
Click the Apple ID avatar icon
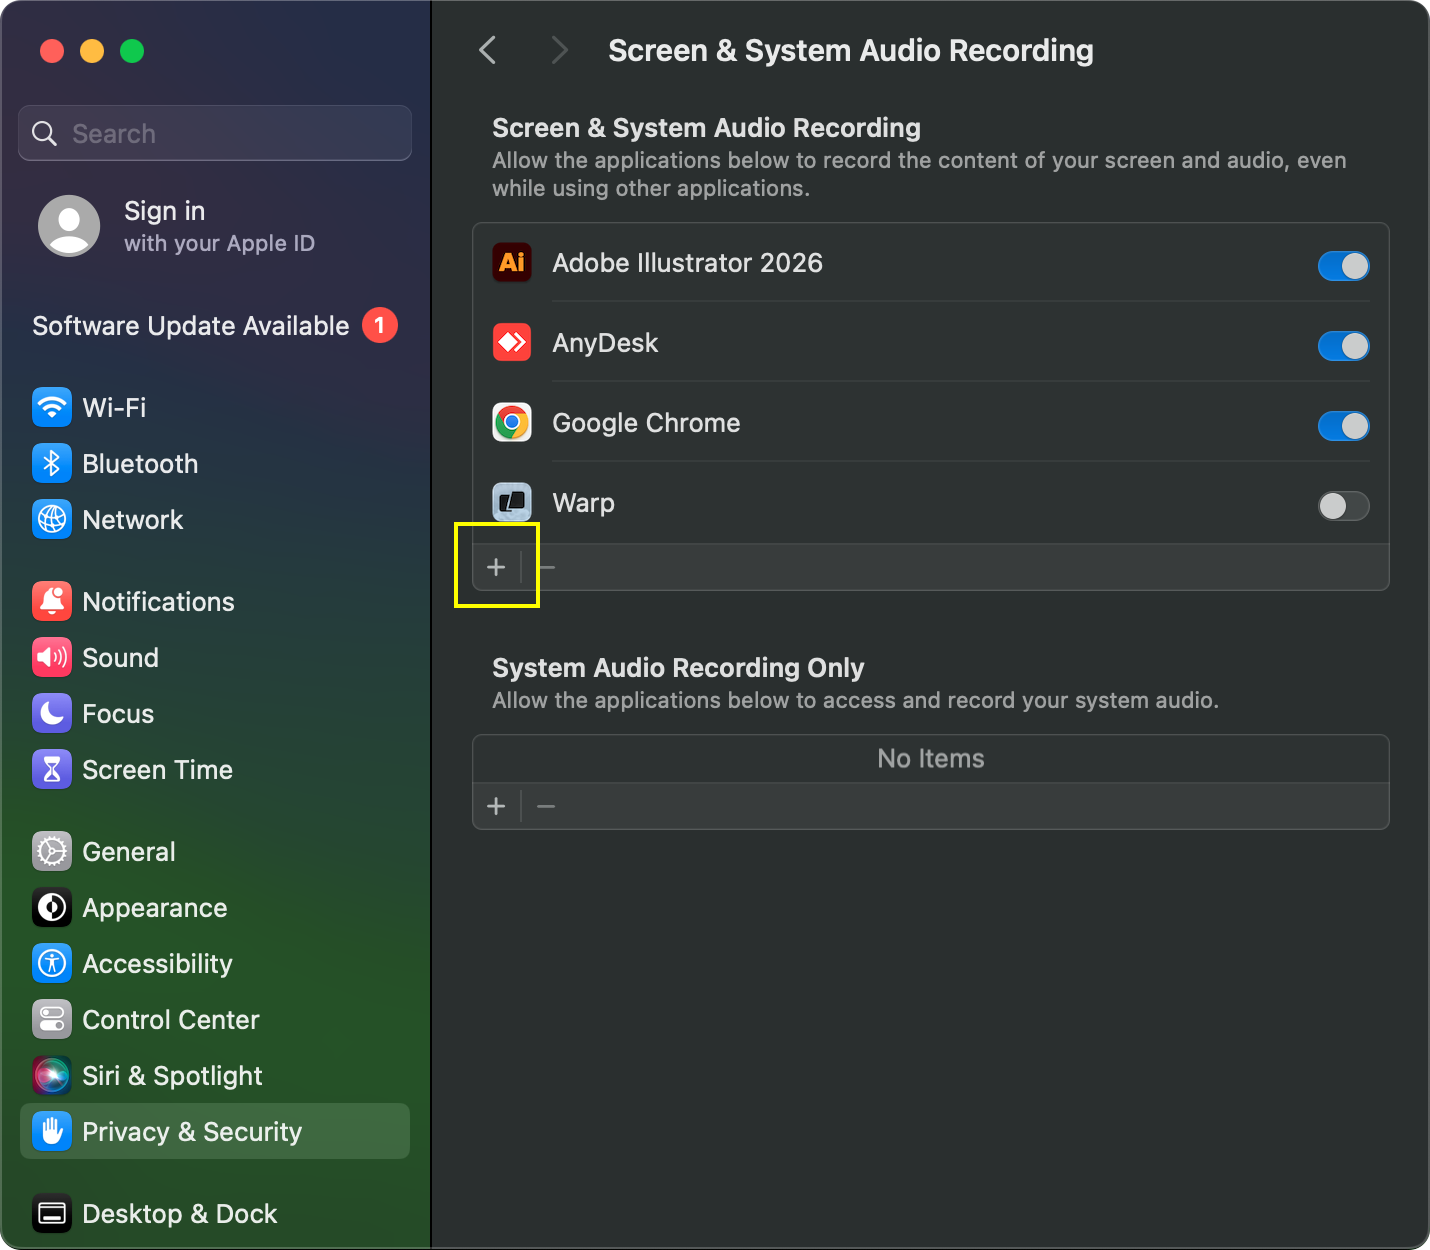click(x=69, y=226)
